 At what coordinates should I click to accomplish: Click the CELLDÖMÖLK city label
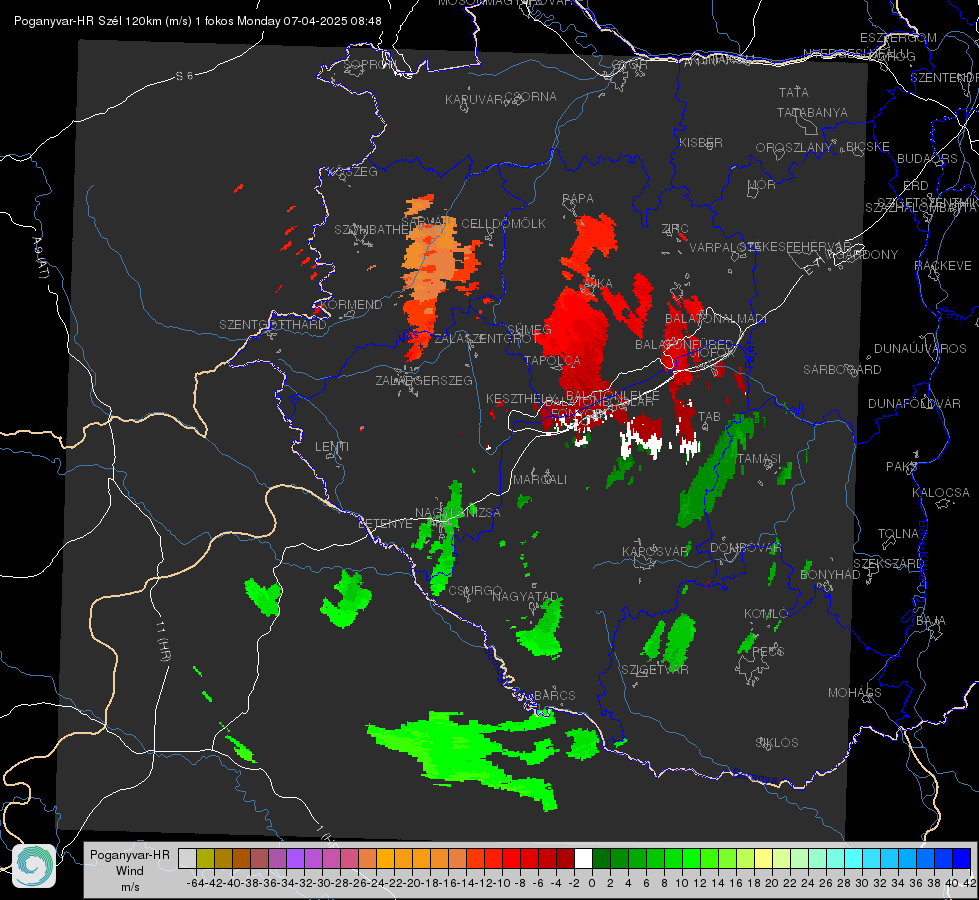(x=503, y=223)
